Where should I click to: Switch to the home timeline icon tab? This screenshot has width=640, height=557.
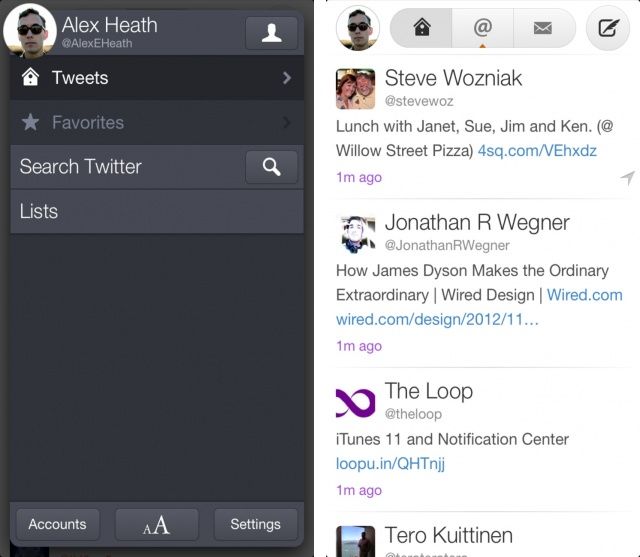422,28
